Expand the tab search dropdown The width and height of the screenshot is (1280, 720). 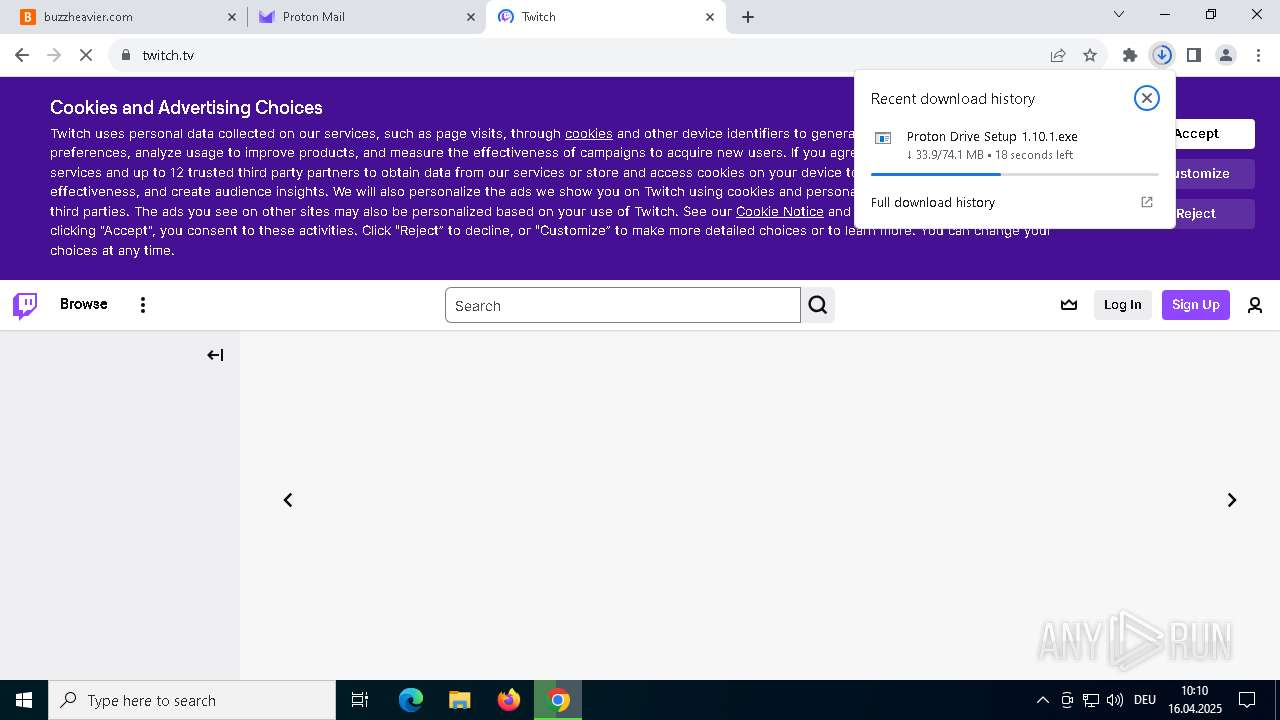click(1119, 14)
